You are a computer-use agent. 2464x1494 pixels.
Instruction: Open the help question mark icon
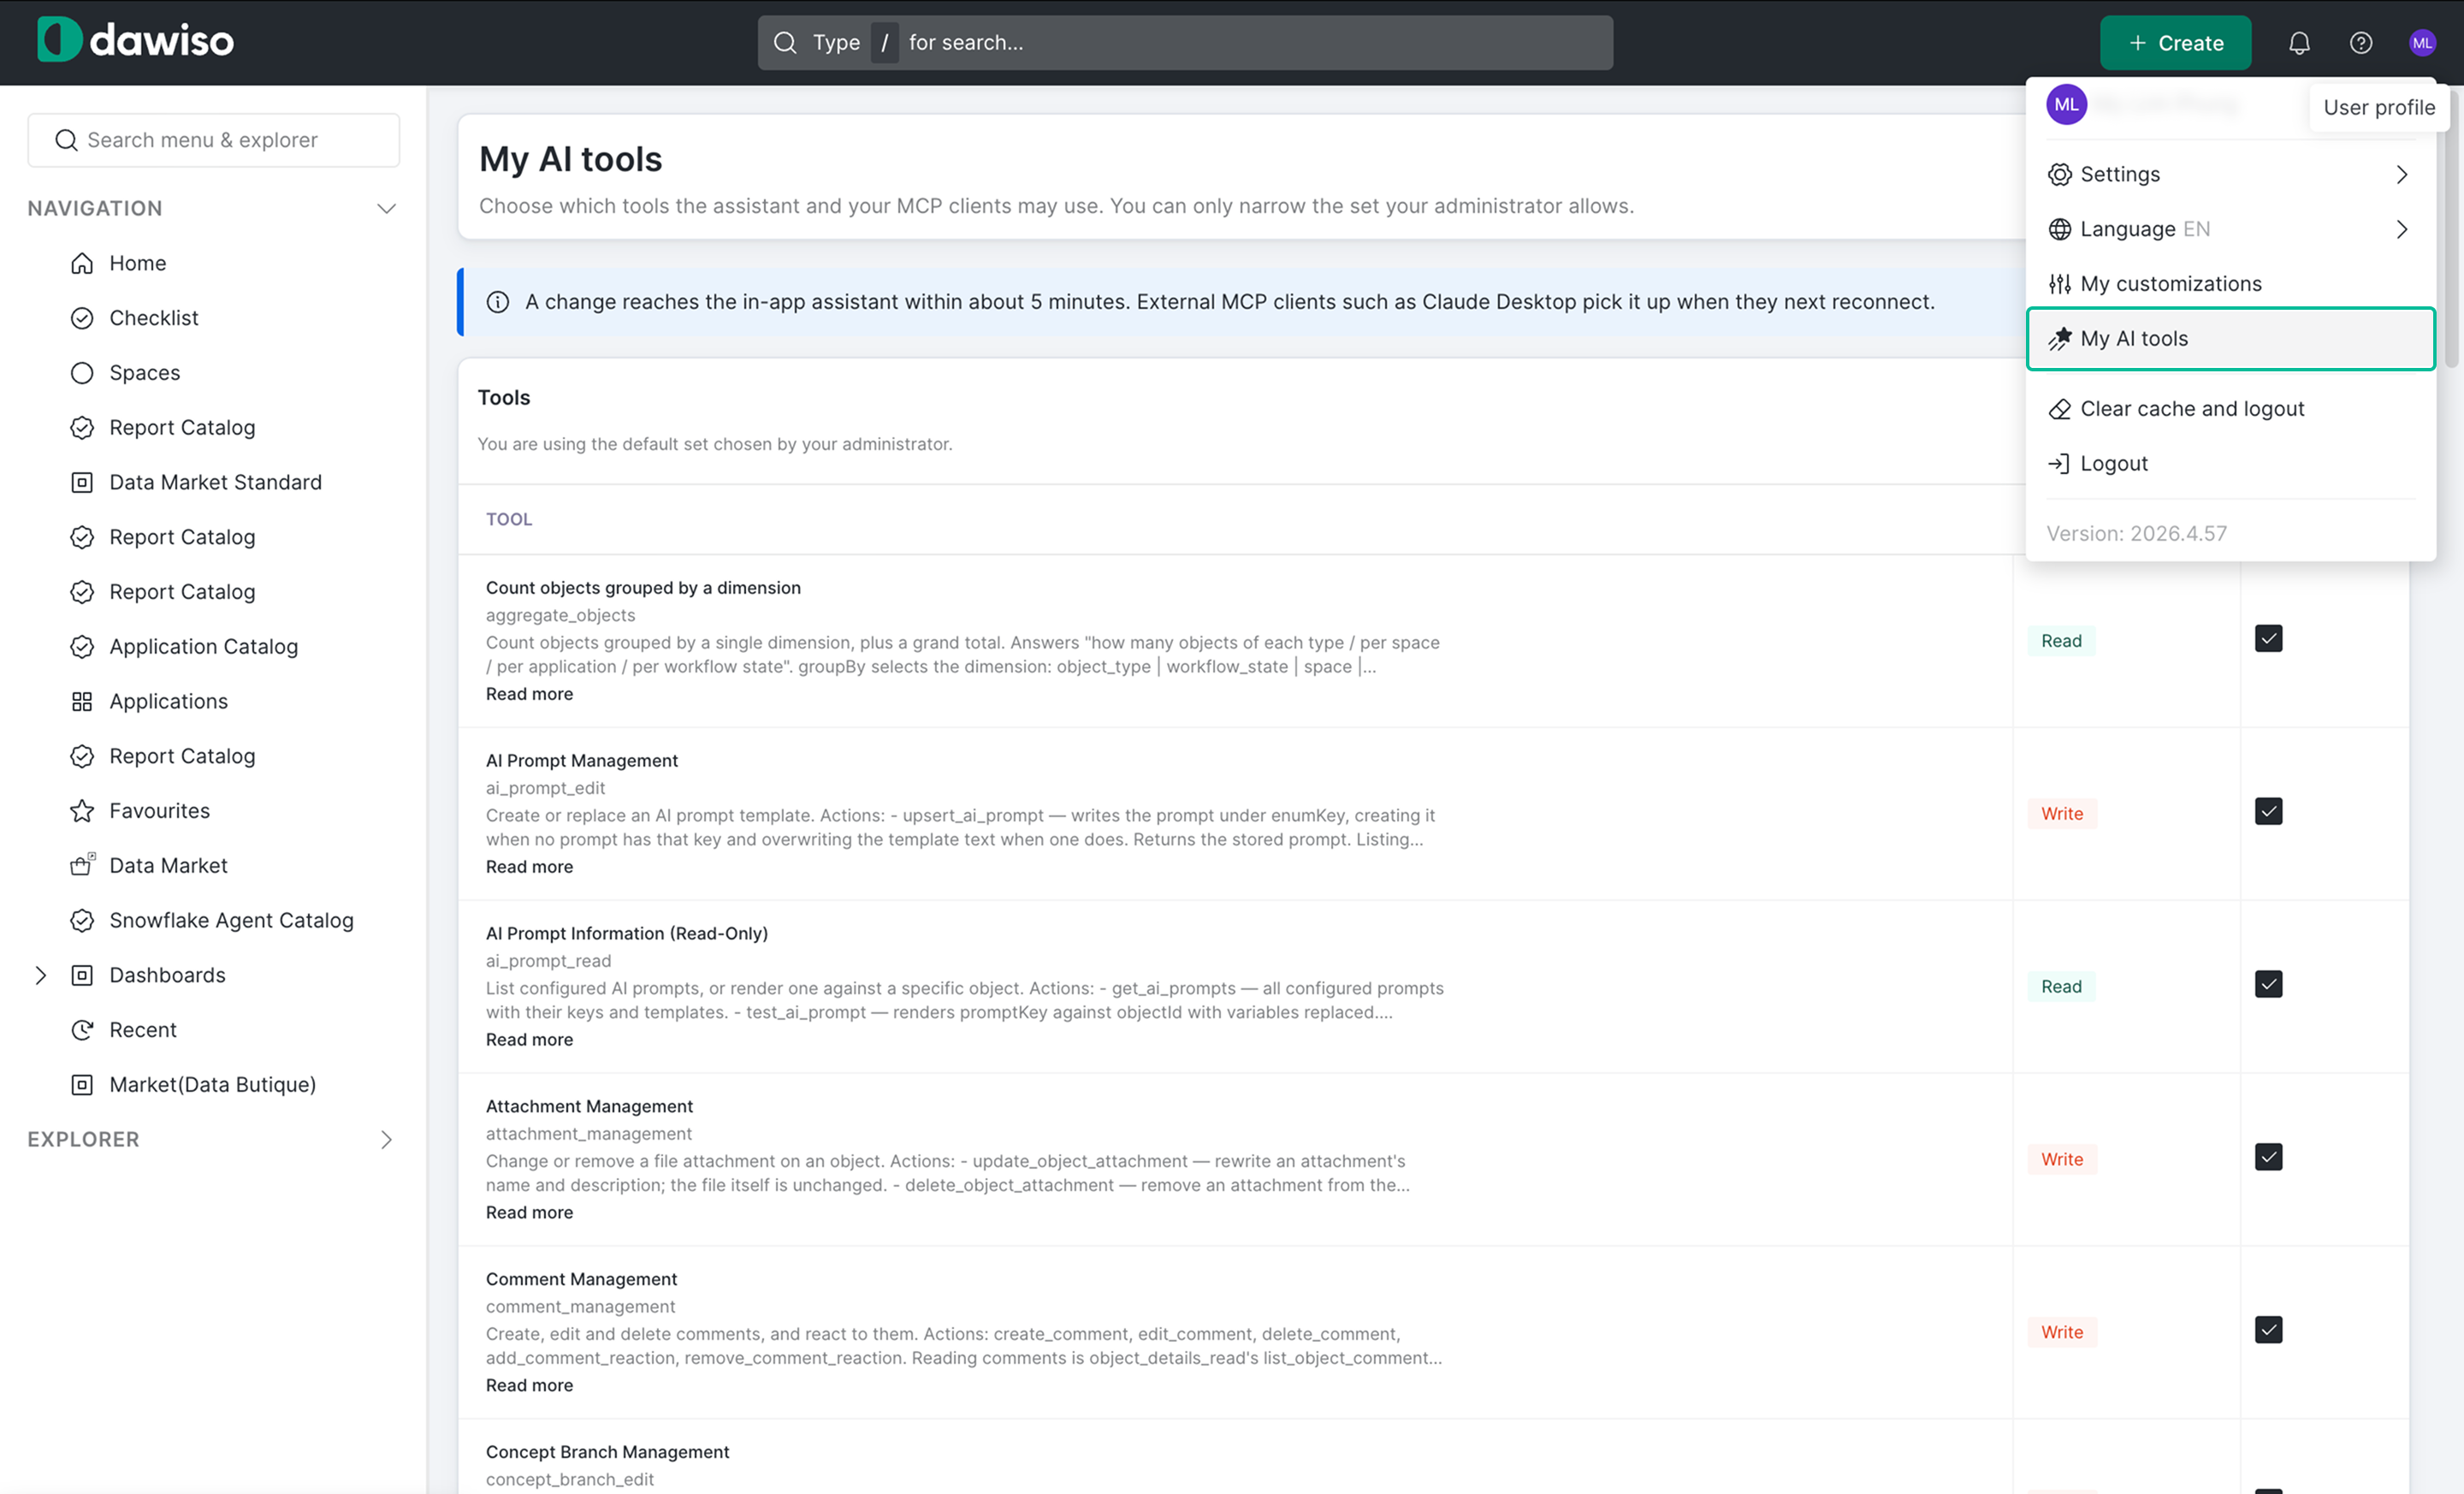coord(2360,43)
